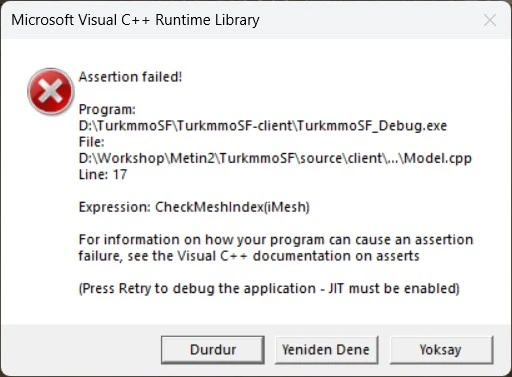Click the 'Line: 17' text
Image resolution: width=512 pixels, height=377 pixels.
coord(103,174)
